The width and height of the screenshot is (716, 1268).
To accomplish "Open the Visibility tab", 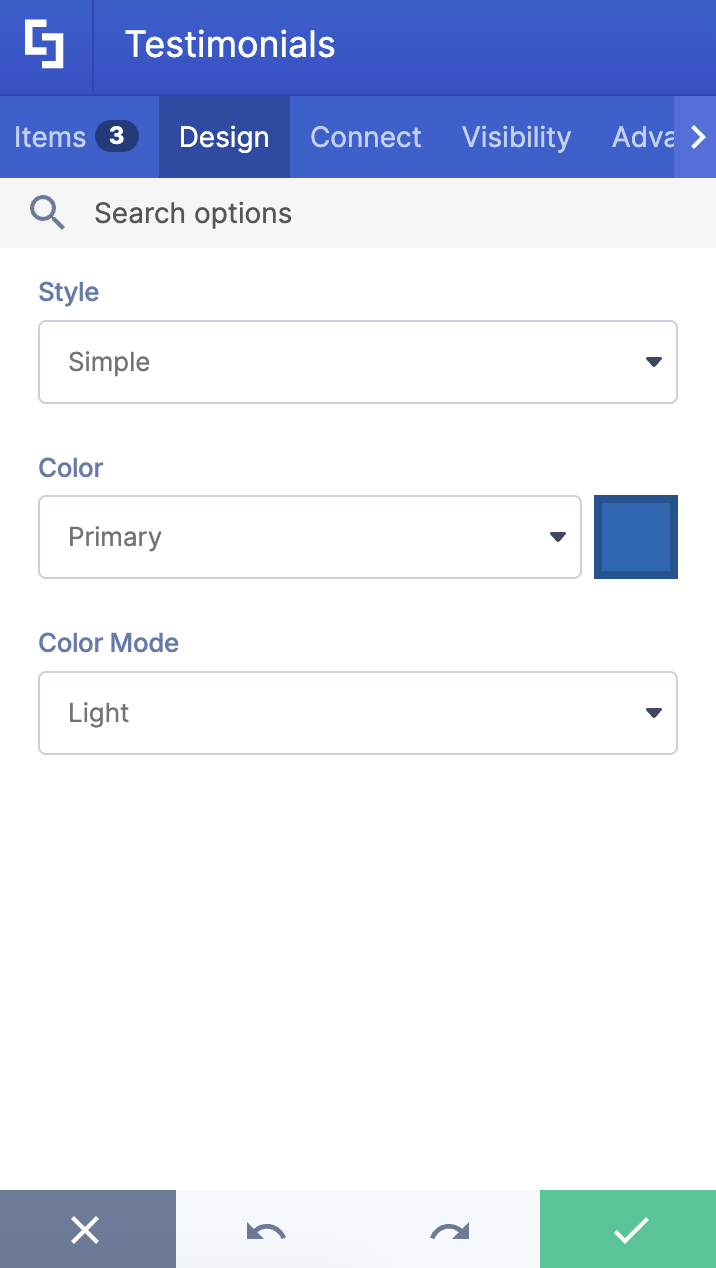I will (x=516, y=136).
